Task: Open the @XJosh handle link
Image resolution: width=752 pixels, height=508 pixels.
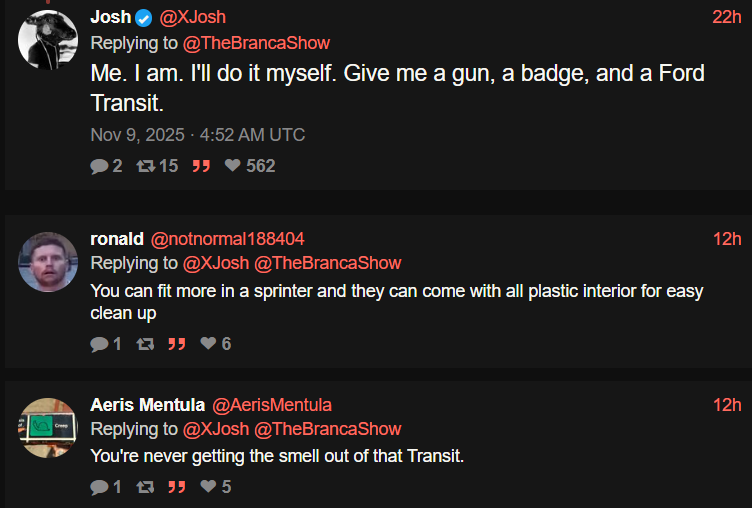Action: pos(193,17)
